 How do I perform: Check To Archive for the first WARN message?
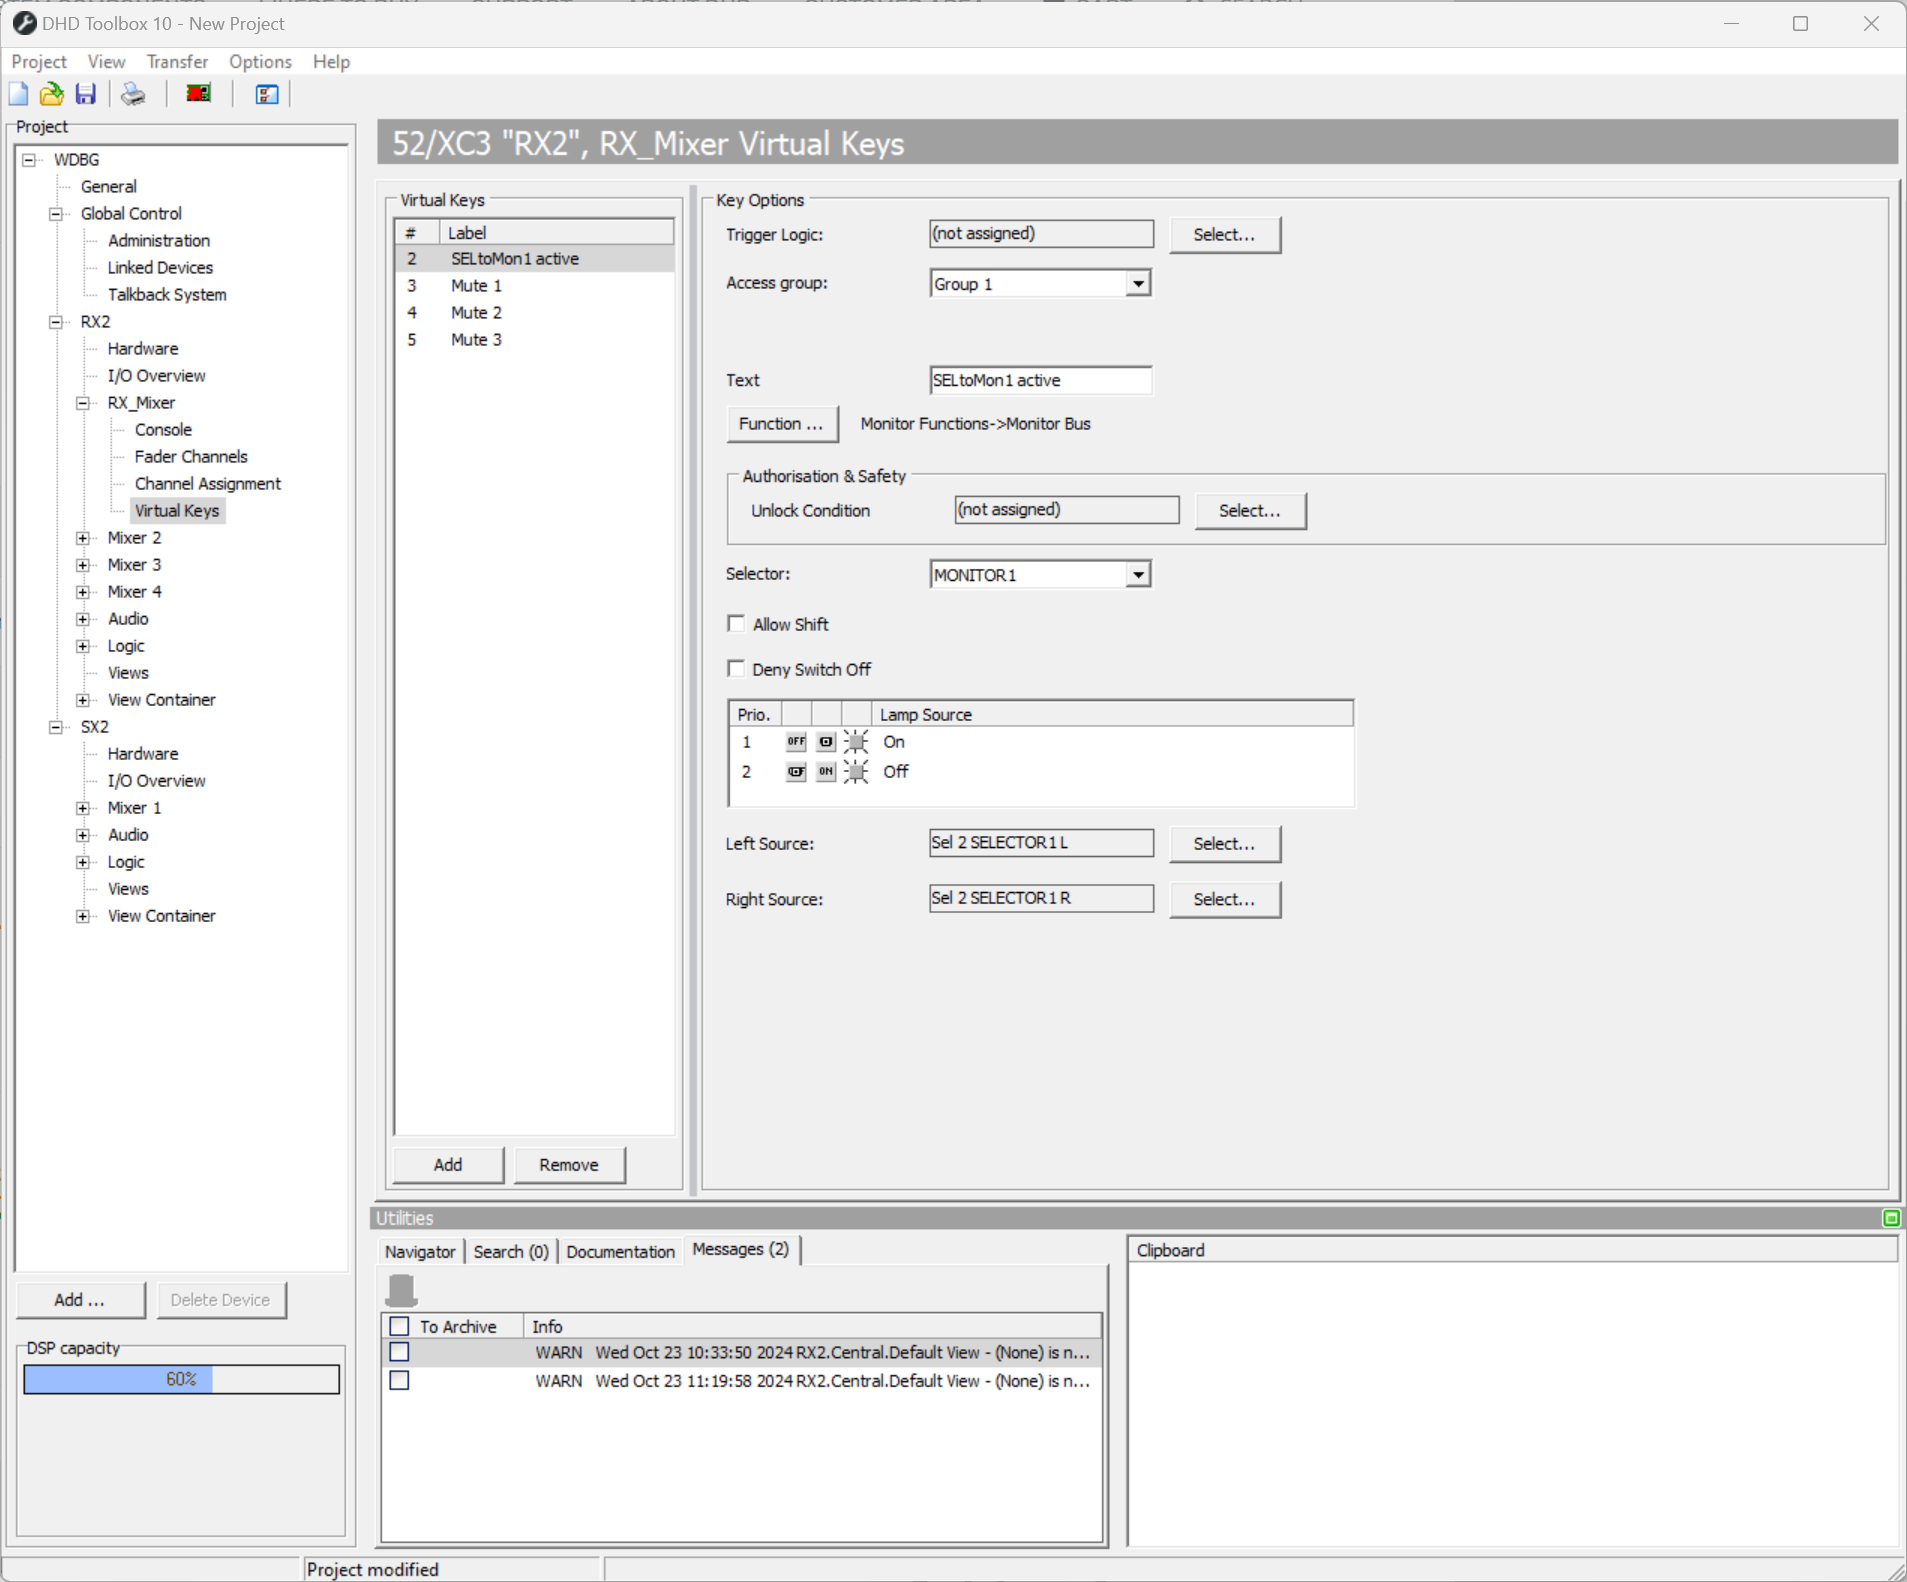coord(400,1352)
